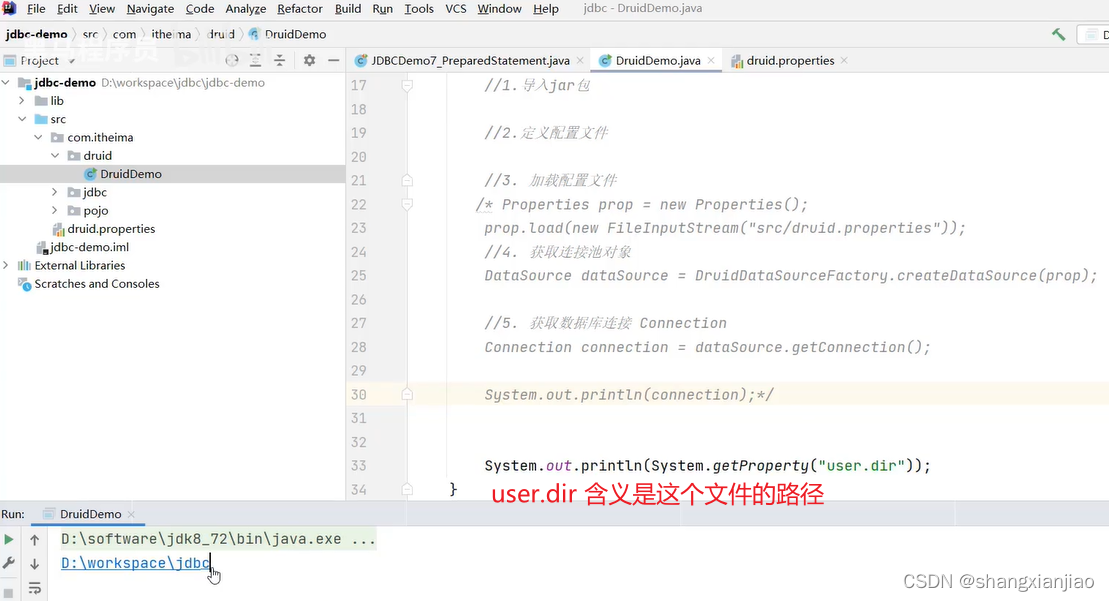The height and width of the screenshot is (601, 1109).
Task: Click Expand All in Project panel
Action: [x=255, y=60]
